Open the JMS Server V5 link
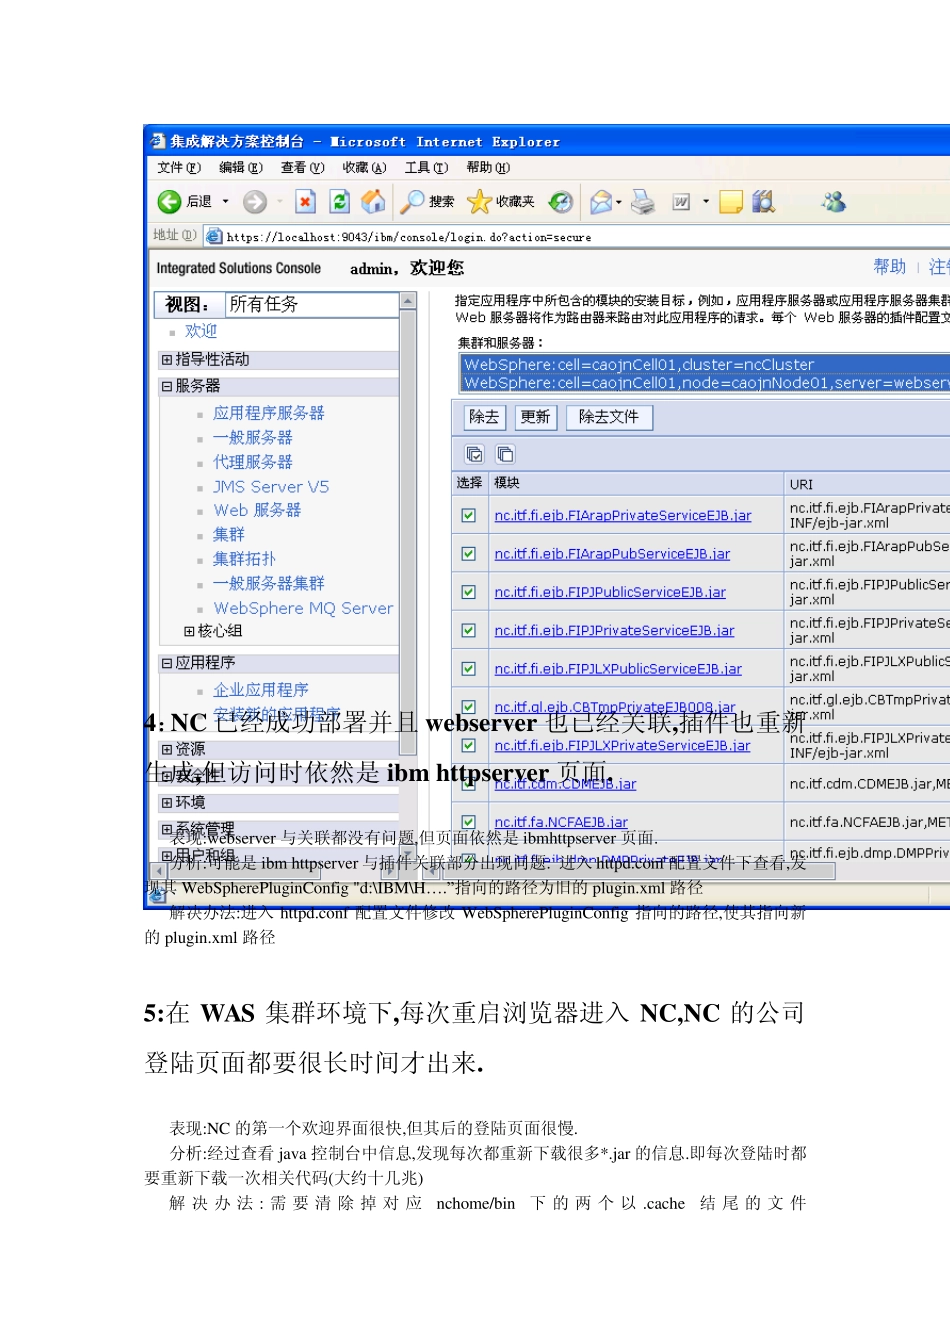This screenshot has width=950, height=1344. (x=271, y=487)
